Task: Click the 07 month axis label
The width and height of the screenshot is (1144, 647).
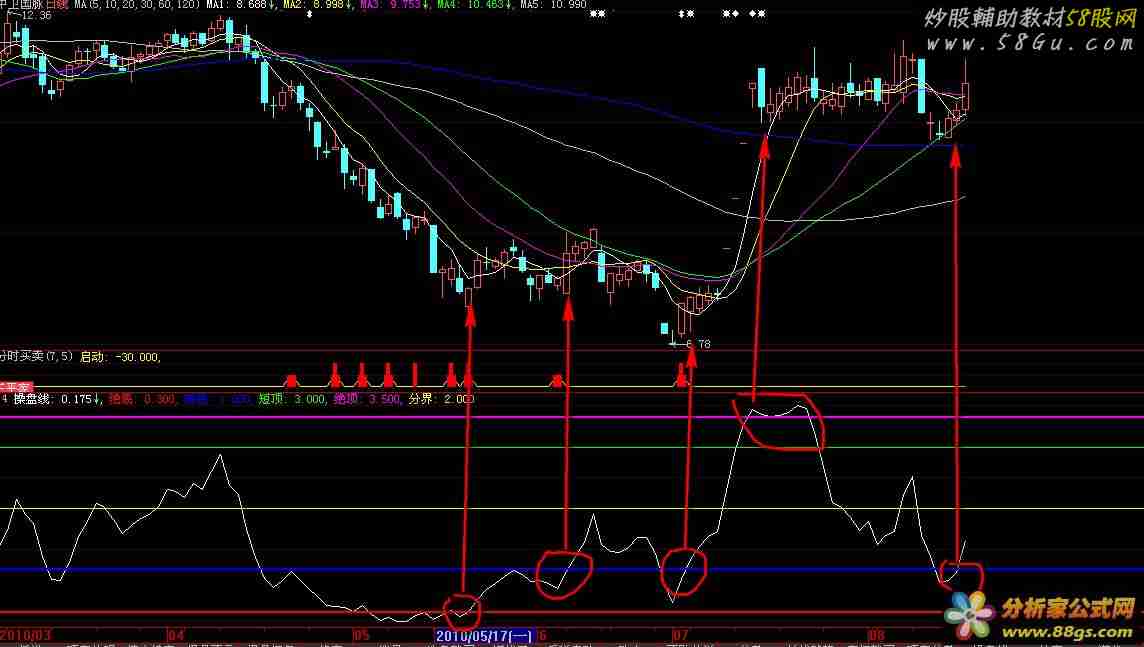Action: (680, 636)
